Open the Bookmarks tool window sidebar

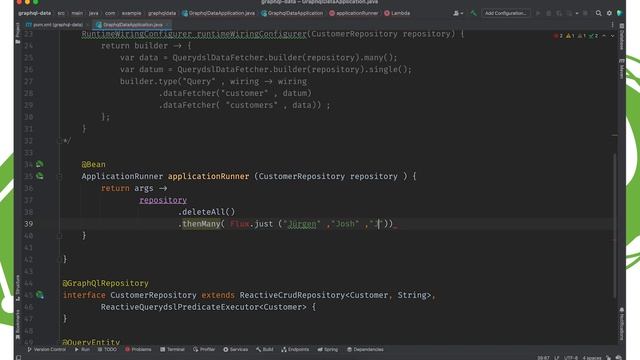[18, 324]
